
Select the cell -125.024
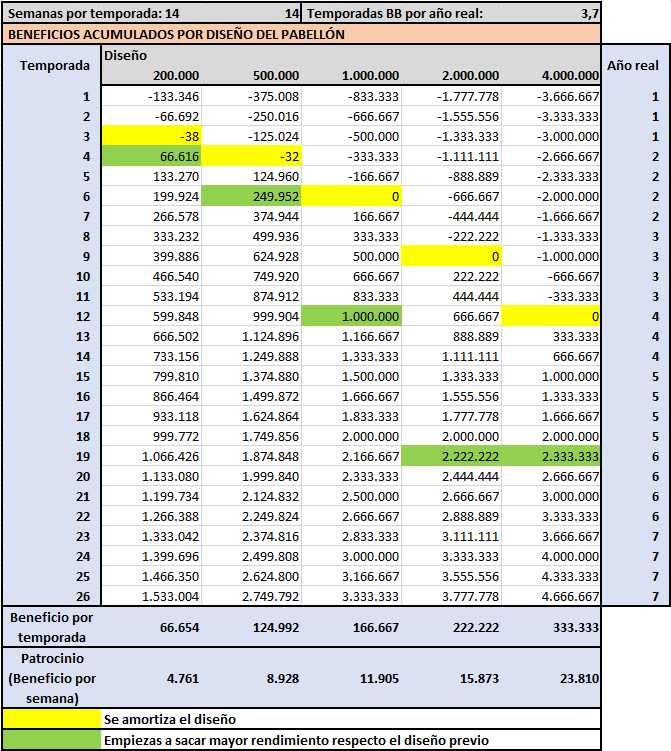(x=252, y=137)
